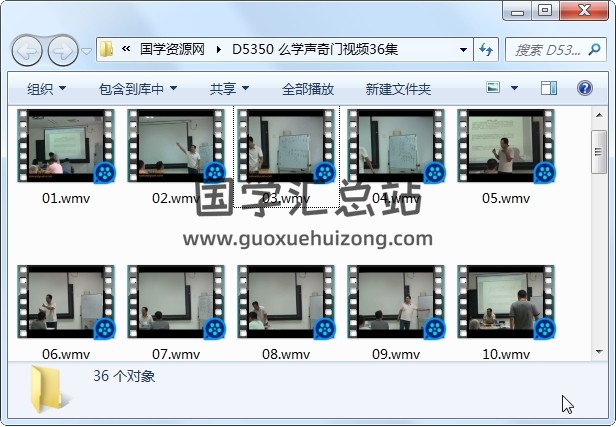This screenshot has width=616, height=427.
Task: Click 全部播放 to play all
Action: pos(308,89)
